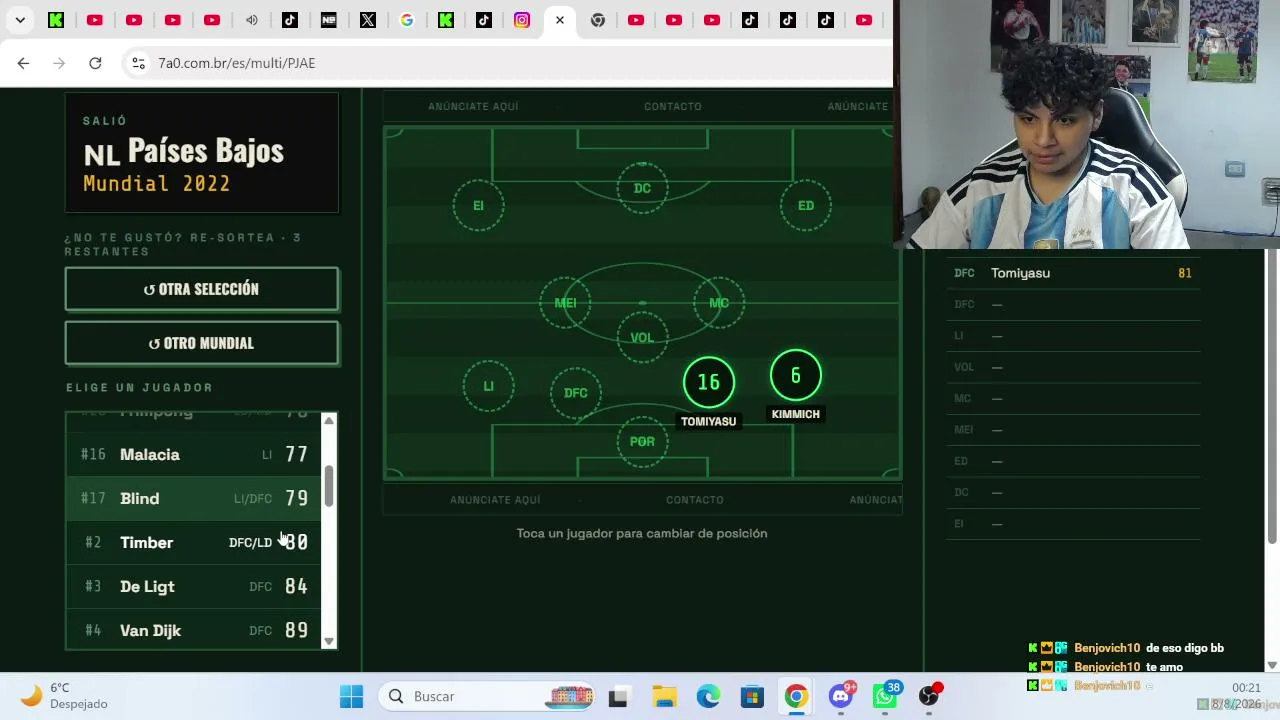Select the ED slot on the pitch
The image size is (1280, 720).
806,205
